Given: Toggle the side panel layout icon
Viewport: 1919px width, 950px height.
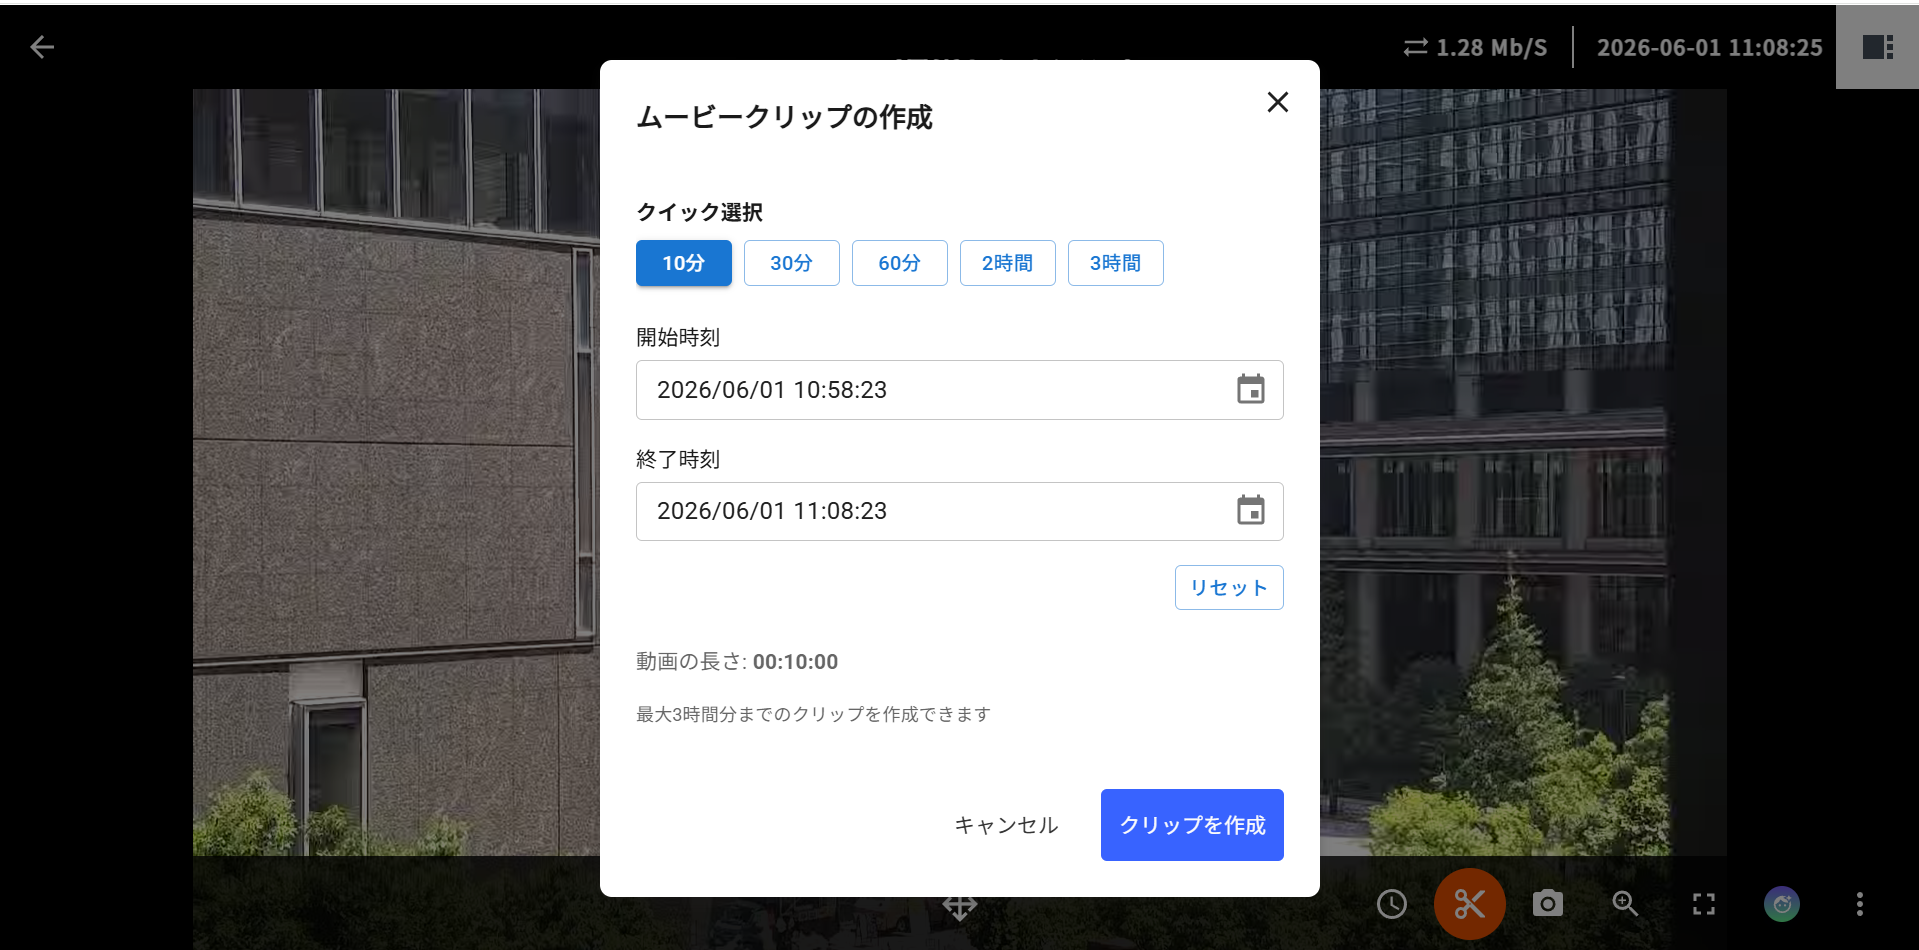Looking at the screenshot, I should coord(1877,47).
